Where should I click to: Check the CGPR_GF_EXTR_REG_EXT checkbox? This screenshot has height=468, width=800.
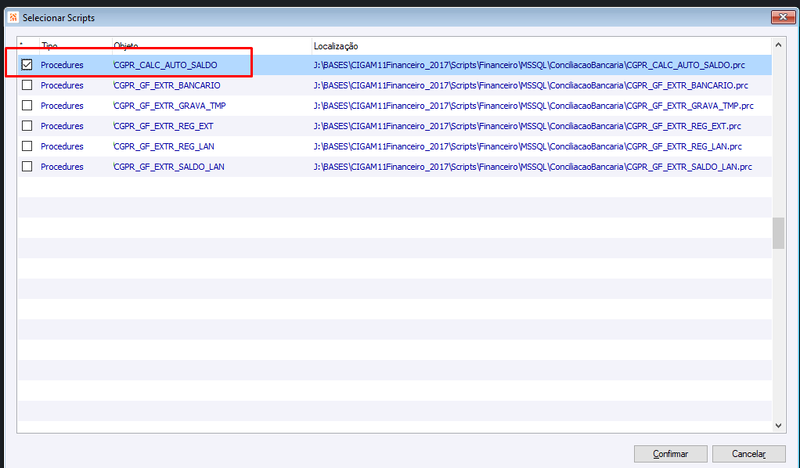click(27, 126)
